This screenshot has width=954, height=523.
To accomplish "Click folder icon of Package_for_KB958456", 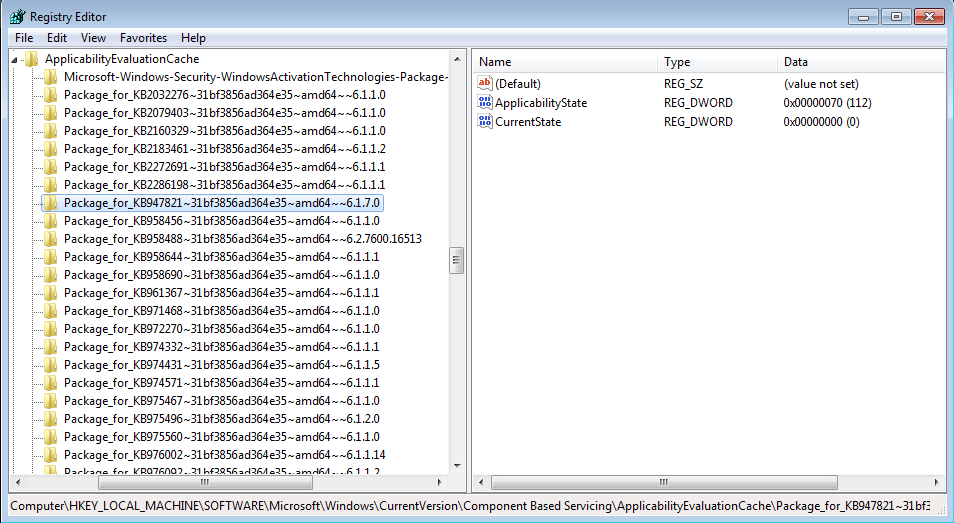I will (51, 221).
